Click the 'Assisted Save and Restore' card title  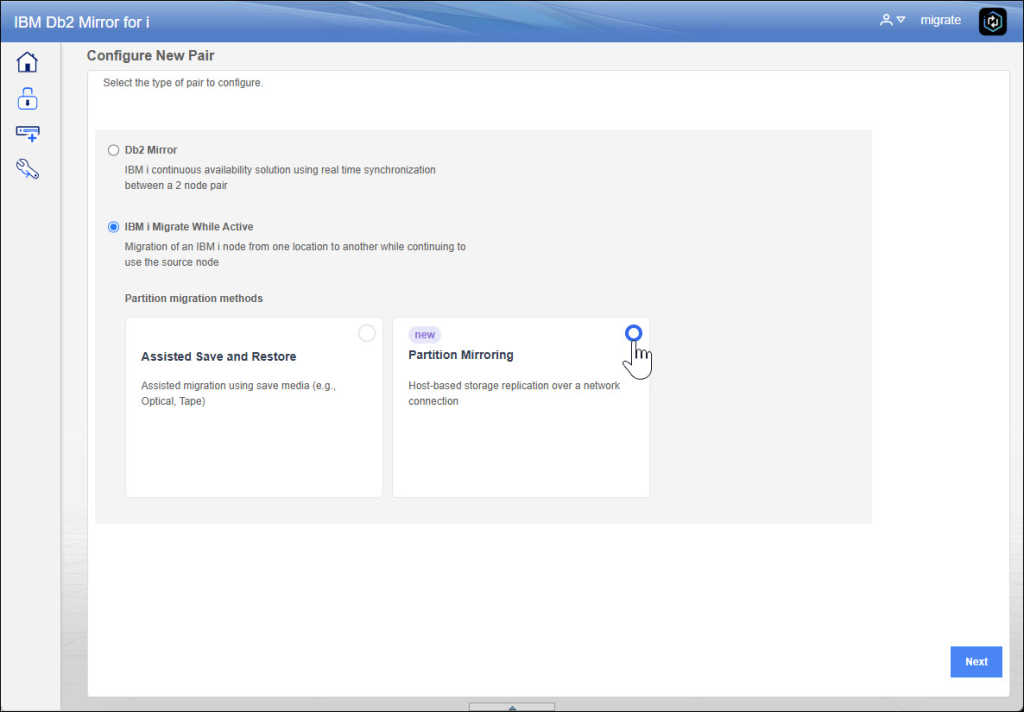point(219,357)
